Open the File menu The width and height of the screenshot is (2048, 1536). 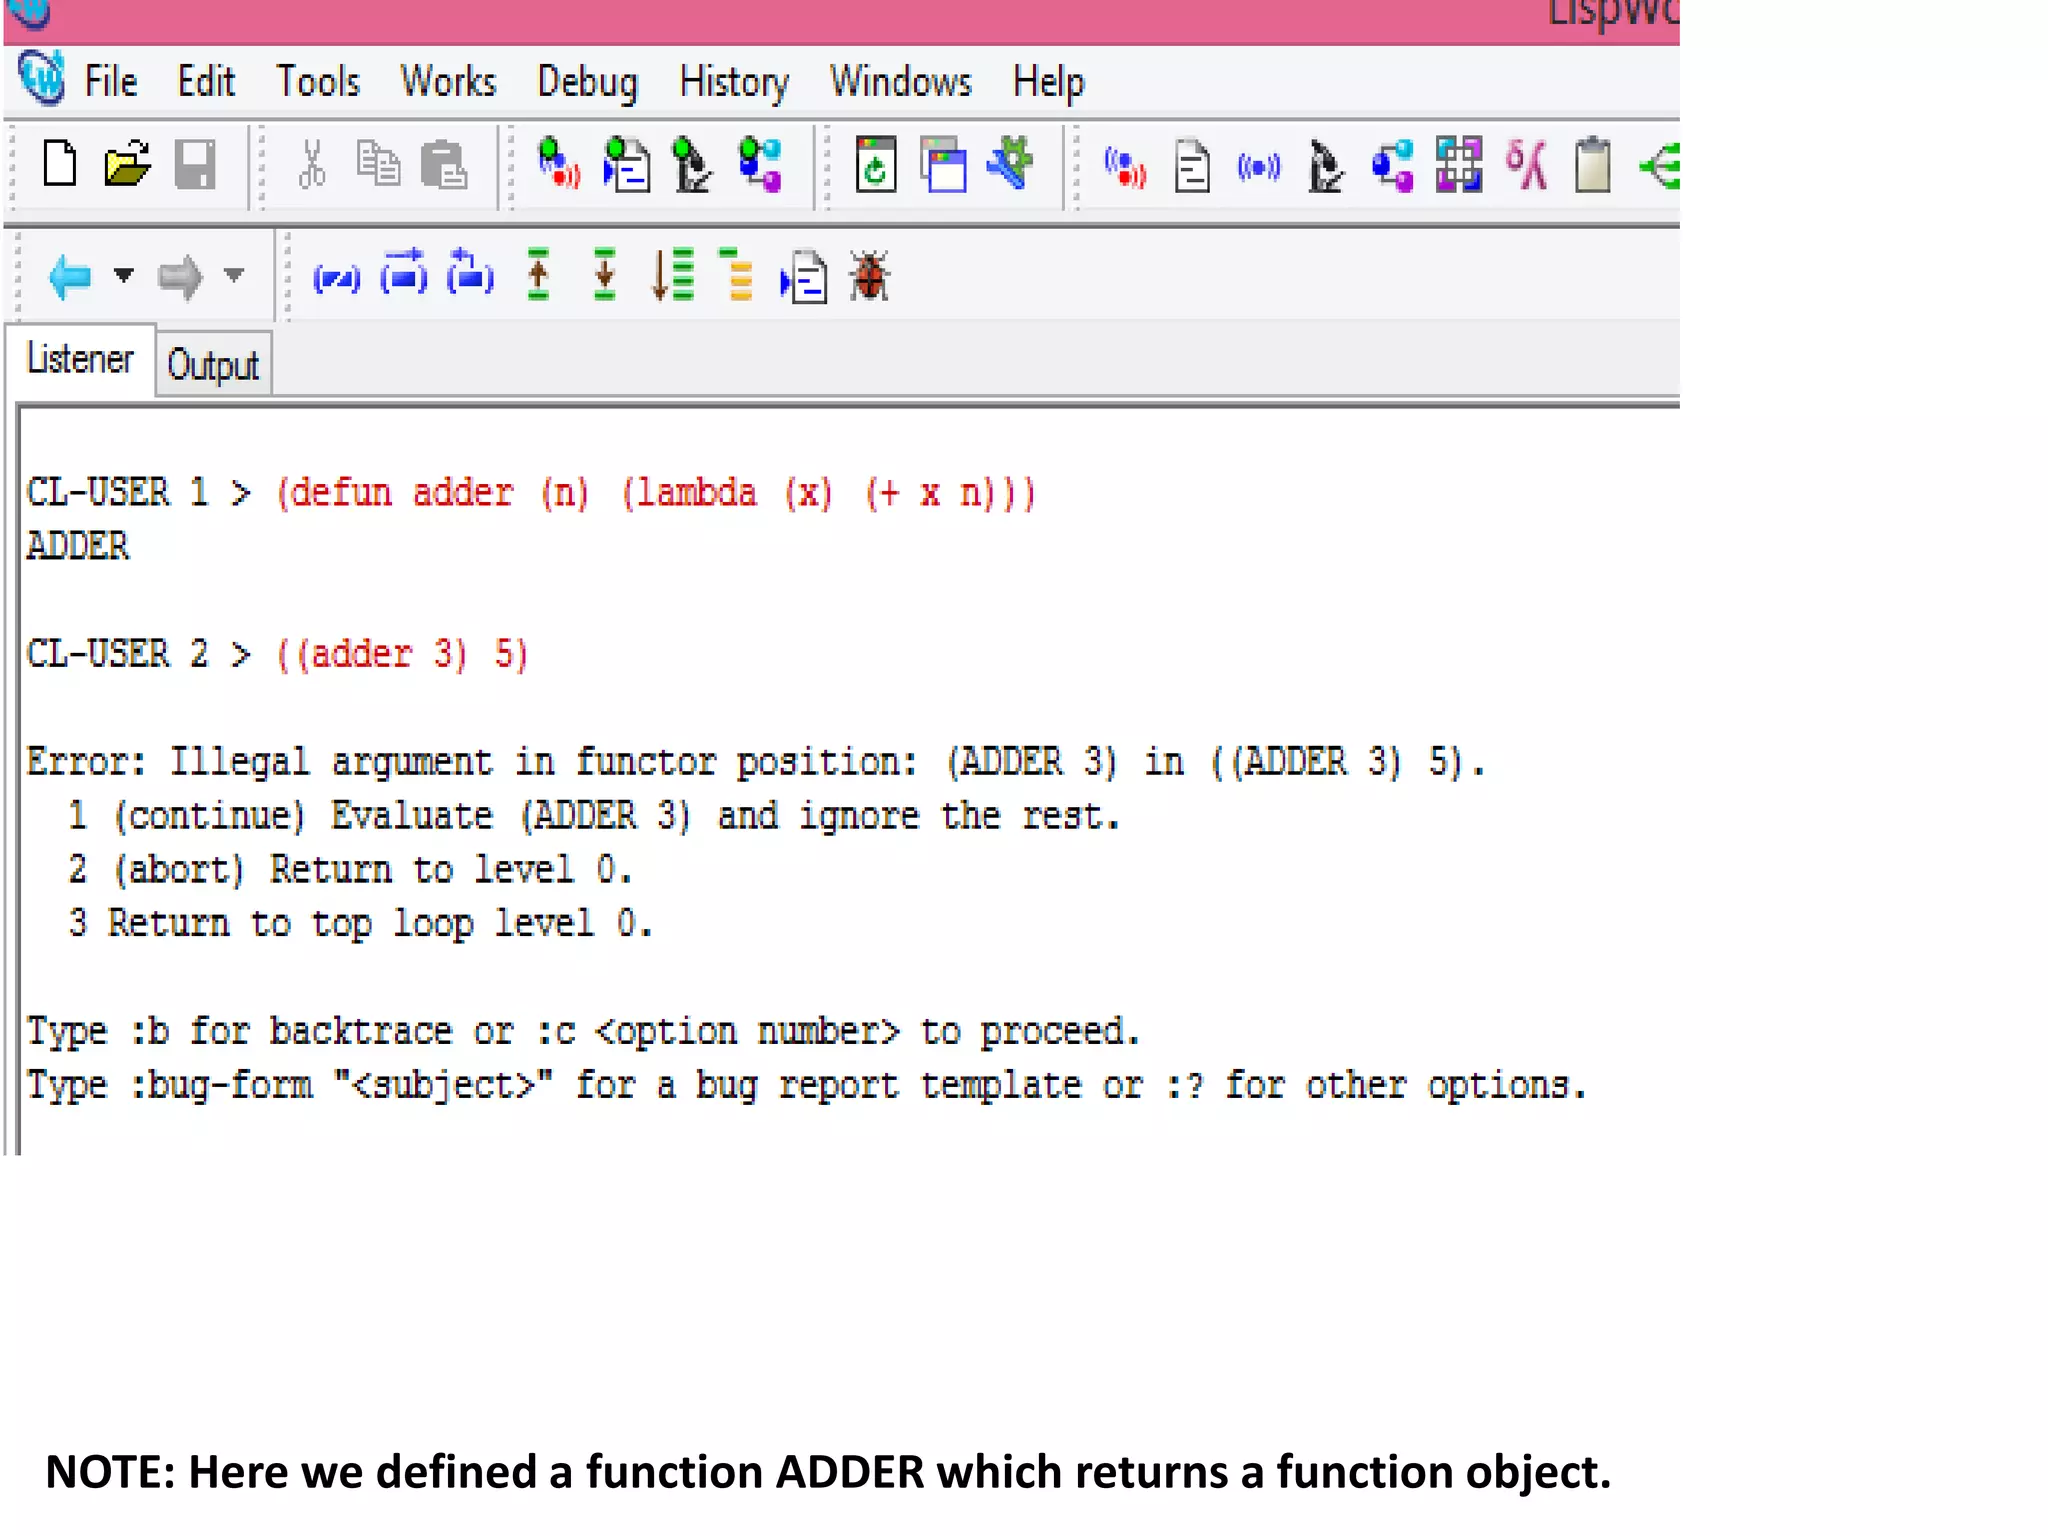(110, 81)
